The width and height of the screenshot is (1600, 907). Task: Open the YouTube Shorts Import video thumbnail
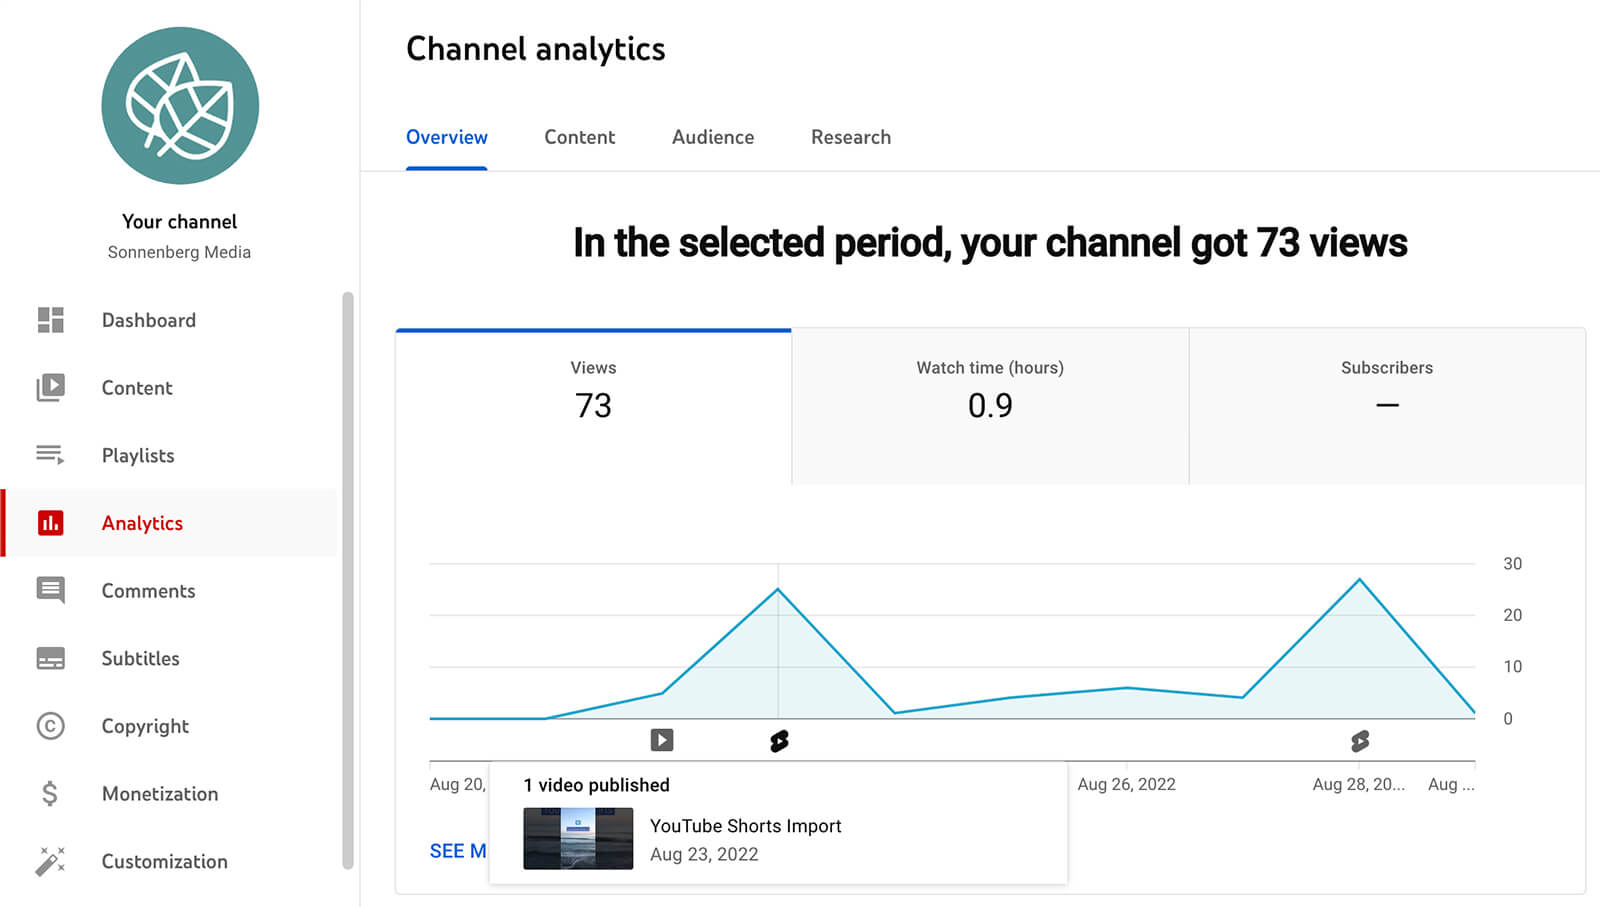tap(578, 838)
